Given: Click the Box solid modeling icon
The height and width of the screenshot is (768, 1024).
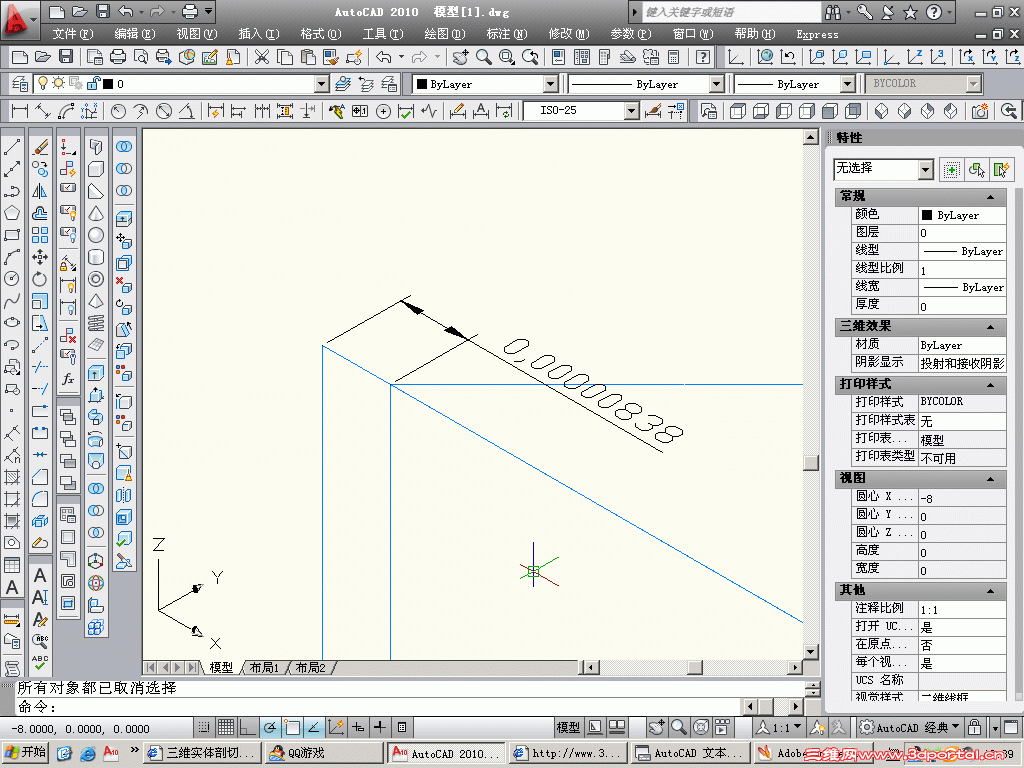Looking at the screenshot, I should tap(96, 169).
